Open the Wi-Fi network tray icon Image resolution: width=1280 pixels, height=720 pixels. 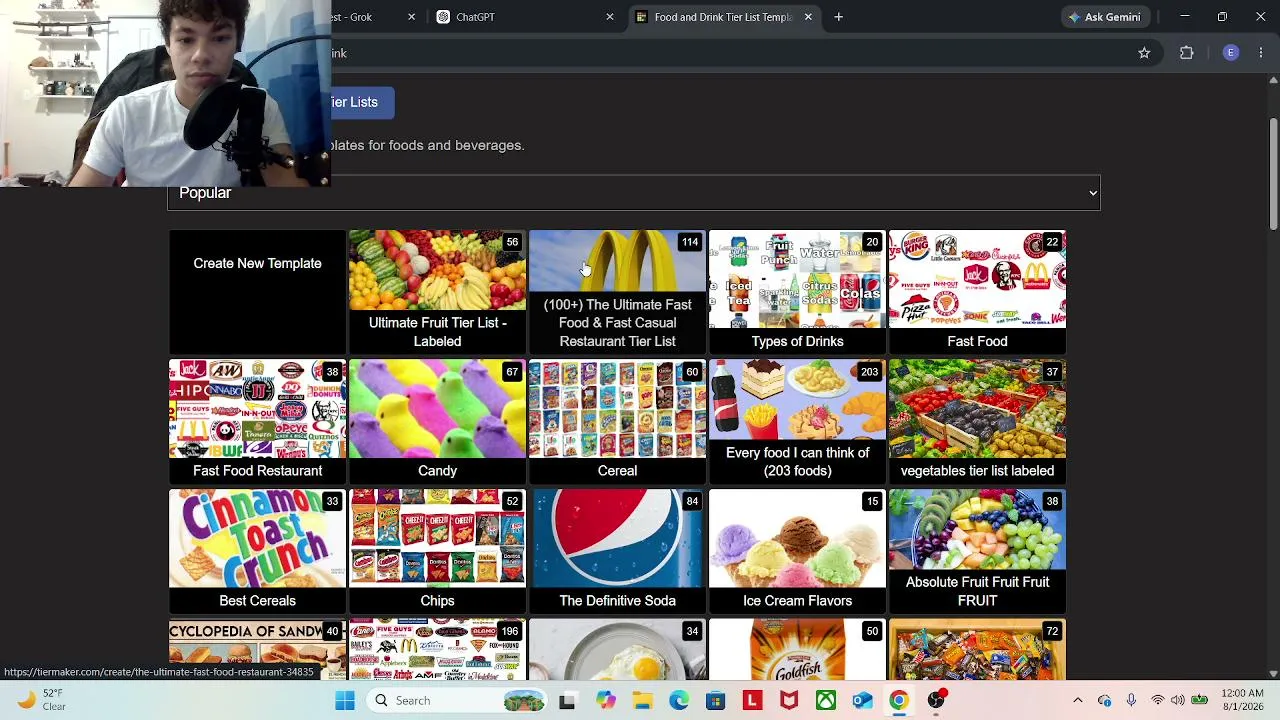click(x=1157, y=701)
